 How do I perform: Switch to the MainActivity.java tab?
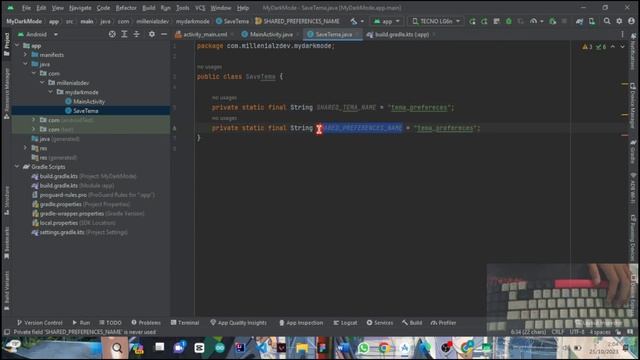click(x=271, y=35)
